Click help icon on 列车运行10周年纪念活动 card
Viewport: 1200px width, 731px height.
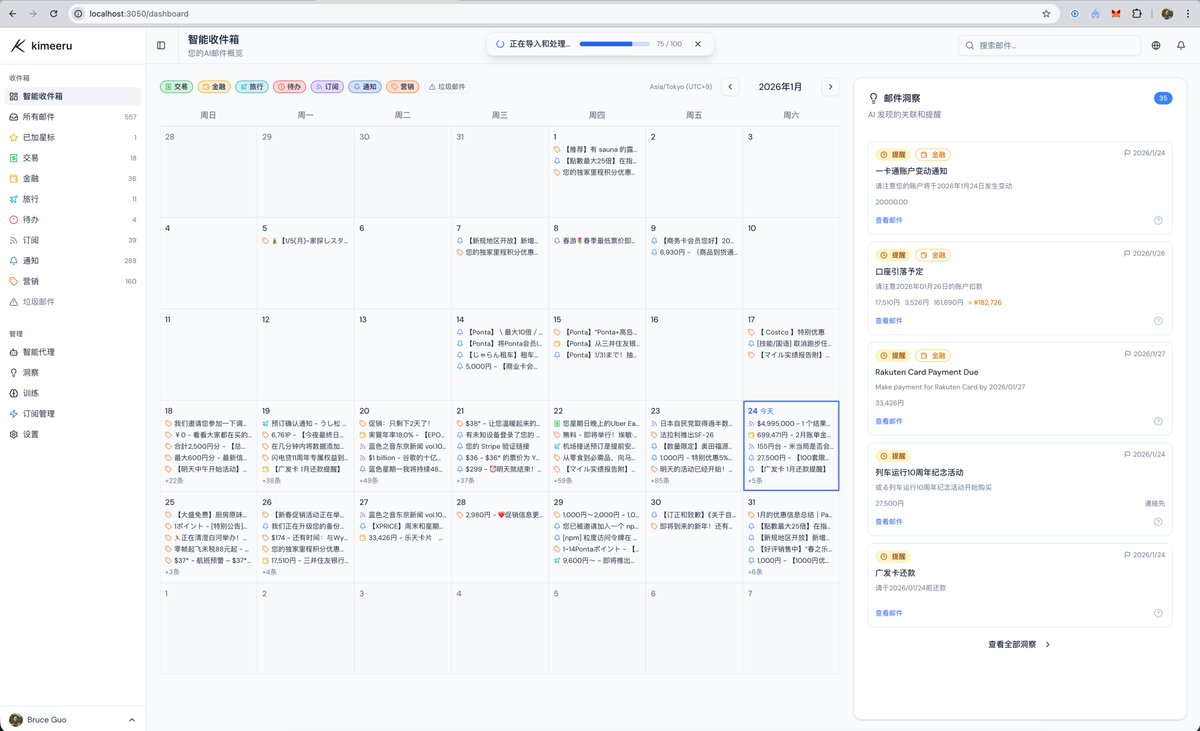(x=1158, y=521)
